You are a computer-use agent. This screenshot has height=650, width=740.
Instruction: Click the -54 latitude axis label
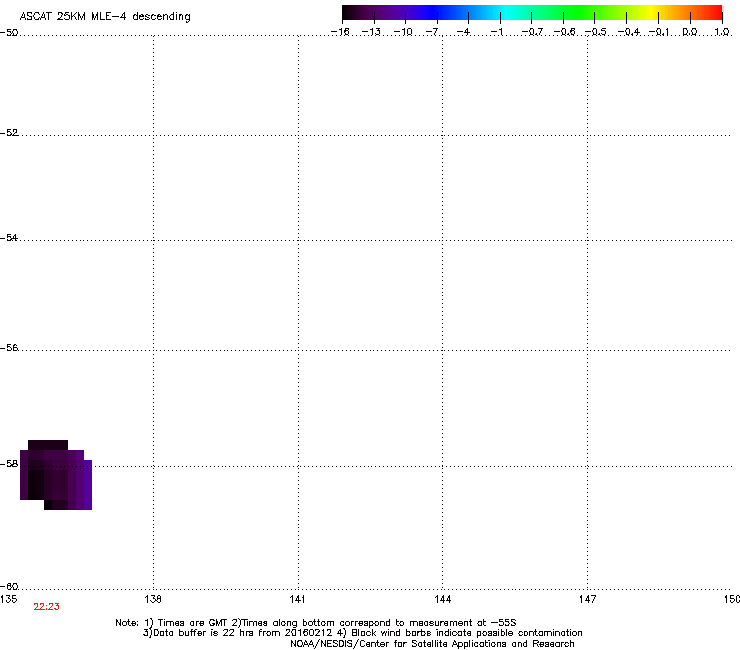tap(9, 237)
